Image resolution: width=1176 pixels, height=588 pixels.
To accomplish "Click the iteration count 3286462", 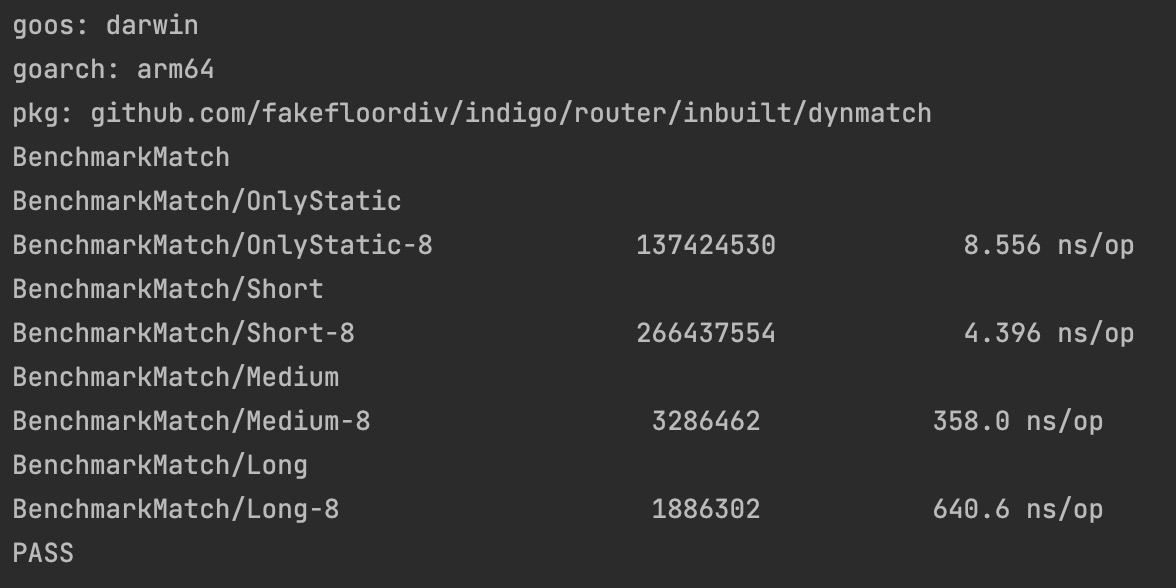I will click(706, 421).
